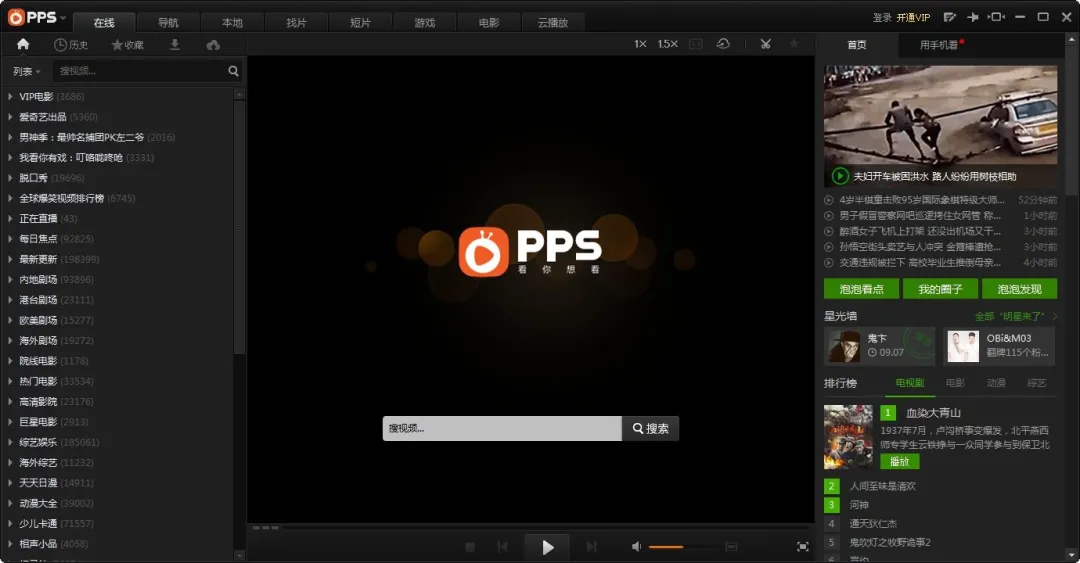Go to the home icon in toolbar
Viewport: 1080px width, 563px height.
tap(23, 44)
